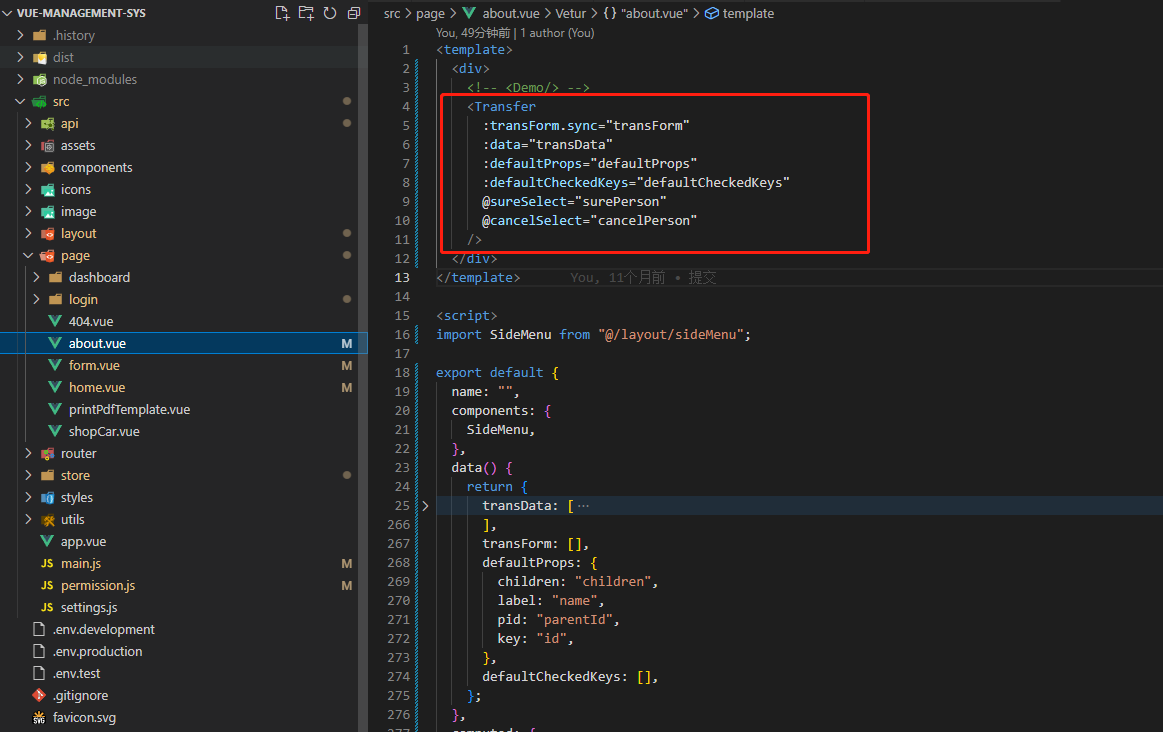Expand the image folder

(28, 211)
